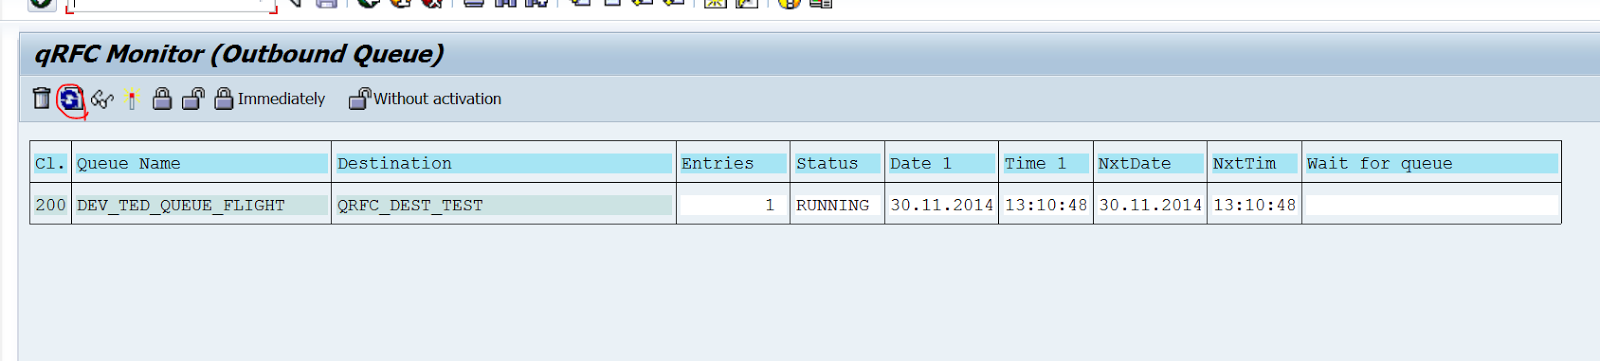Display queue details with glasses icon

point(102,99)
